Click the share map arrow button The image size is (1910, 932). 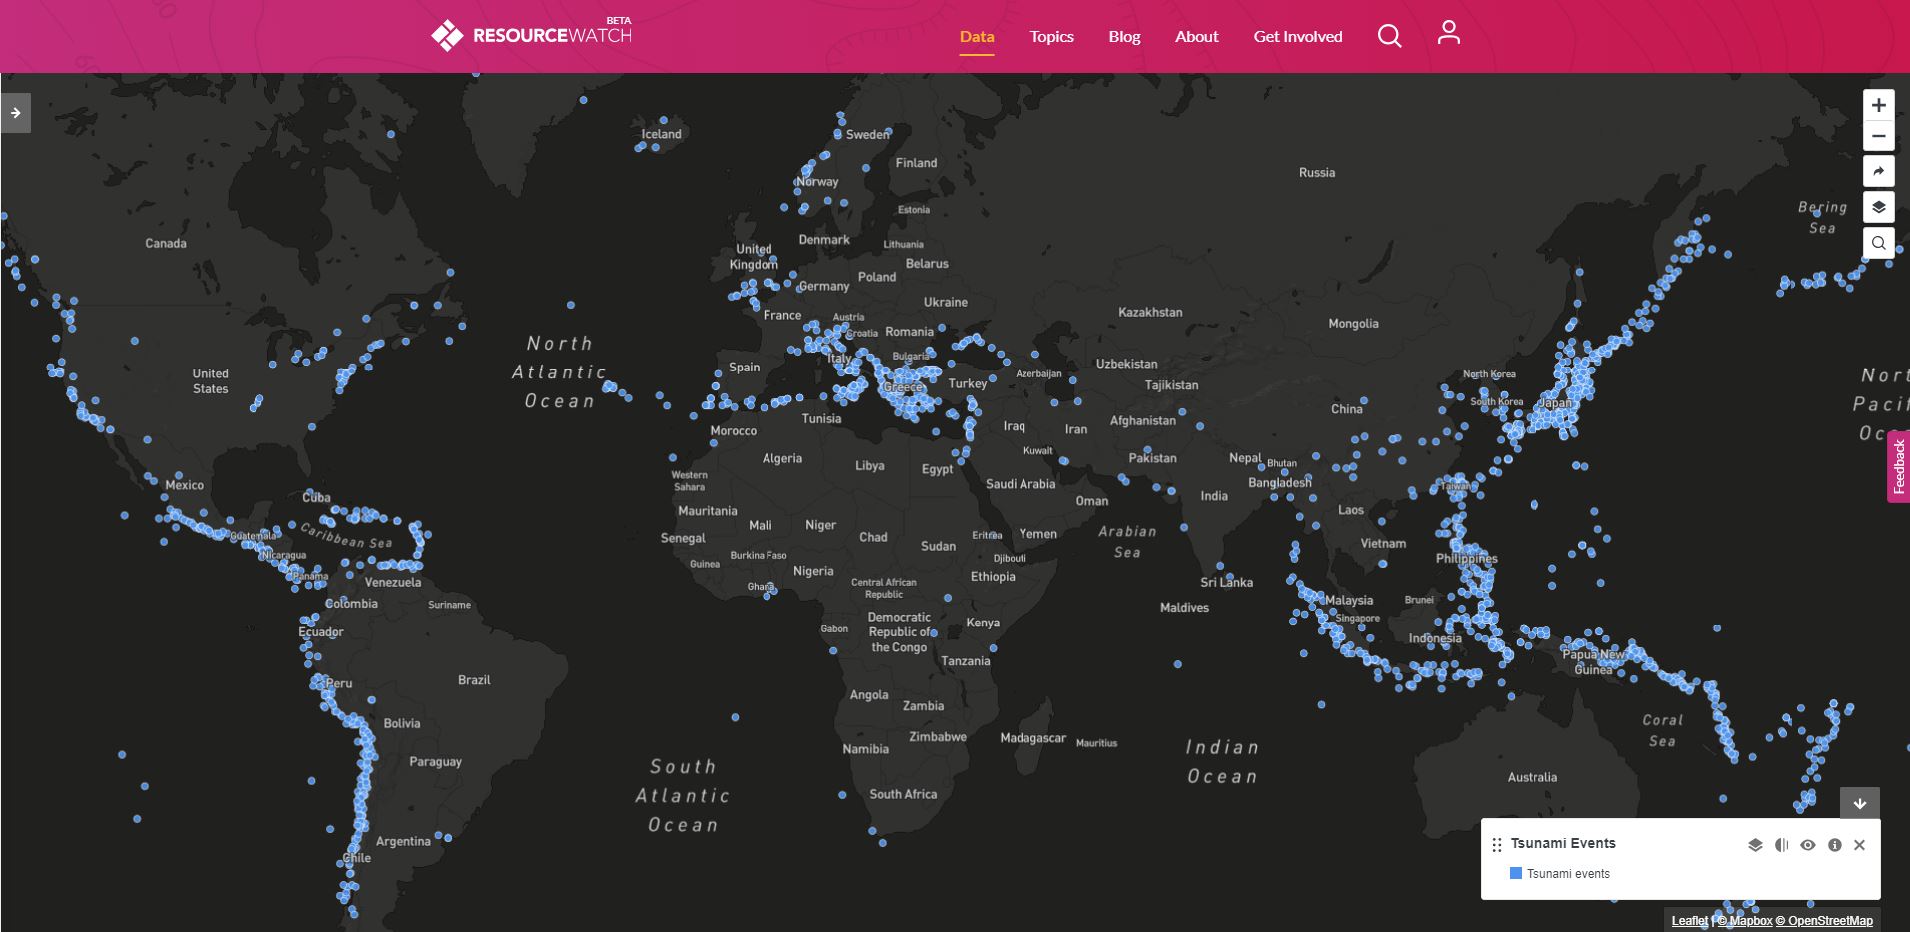point(1878,172)
